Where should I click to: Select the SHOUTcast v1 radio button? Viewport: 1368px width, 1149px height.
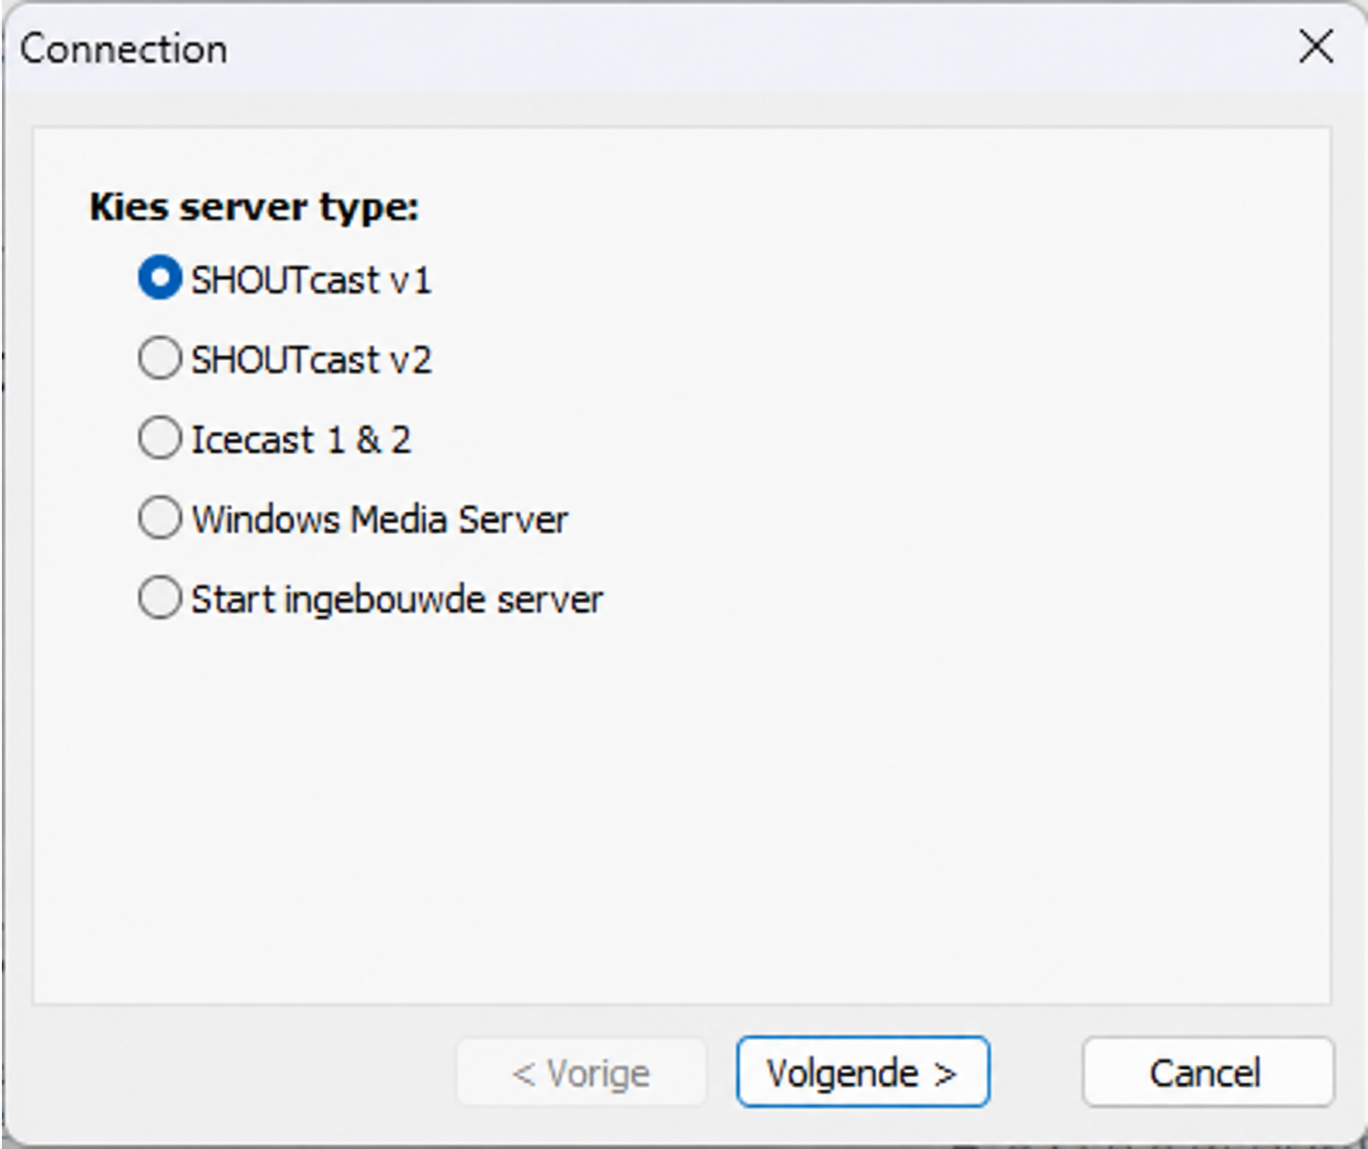click(160, 278)
